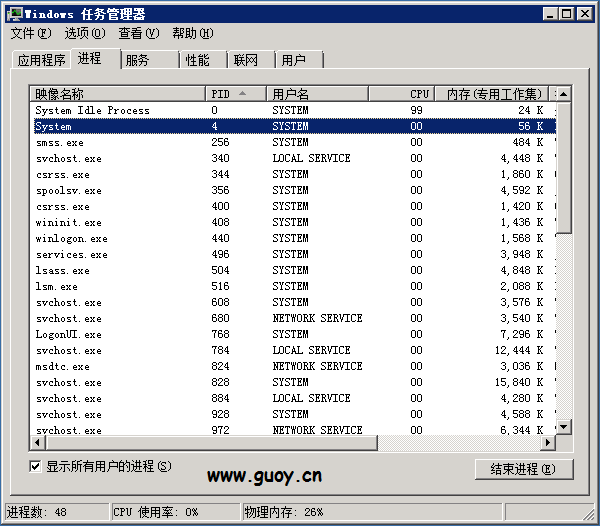Select the LogonUI.exe process row
This screenshot has width=600, height=526.
click(293, 334)
